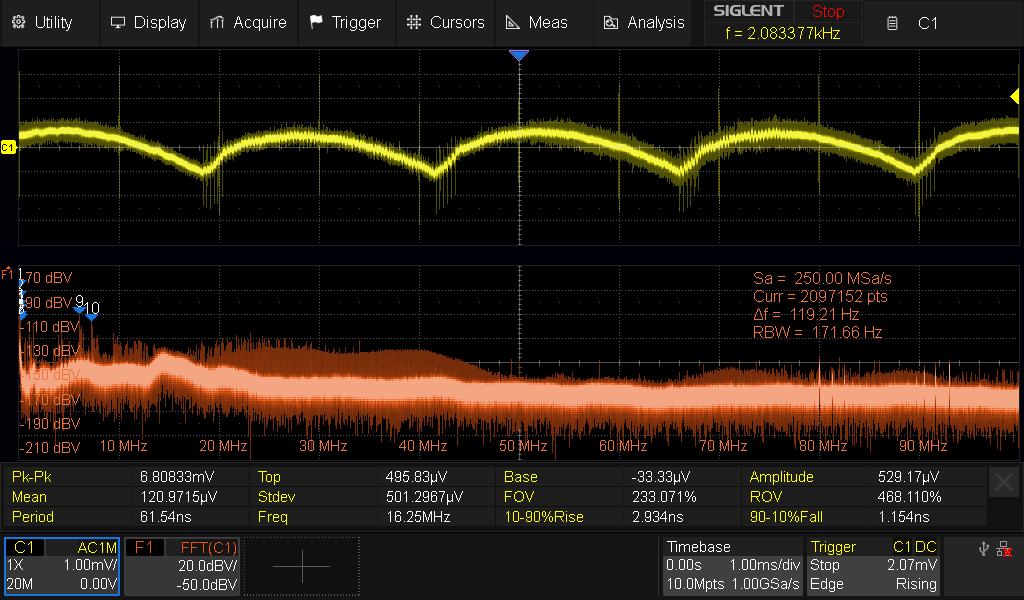
Task: Select the blue trigger position marker
Action: click(x=518, y=56)
